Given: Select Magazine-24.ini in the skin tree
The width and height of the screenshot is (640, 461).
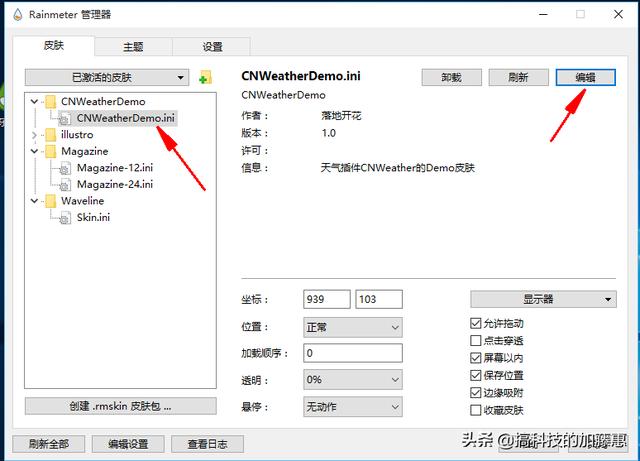Looking at the screenshot, I should pyautogui.click(x=115, y=185).
